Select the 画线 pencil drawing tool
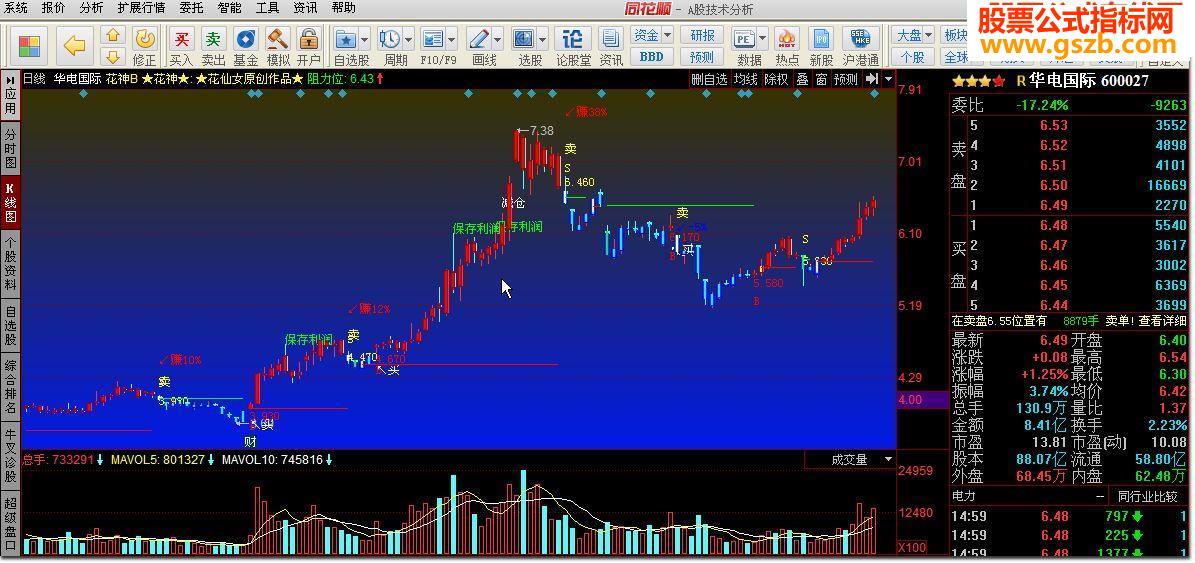Image resolution: width=1195 pixels, height=563 pixels. [479, 39]
